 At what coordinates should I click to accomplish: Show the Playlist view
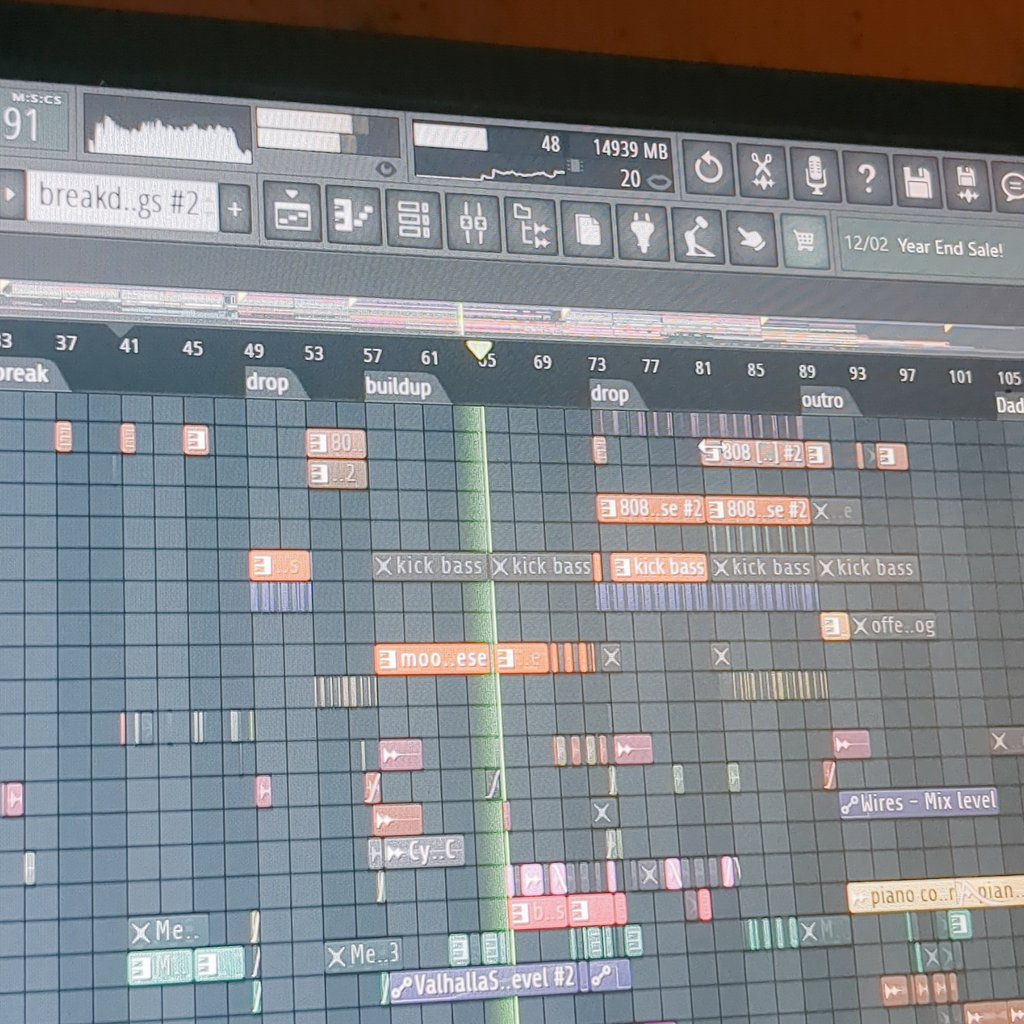292,212
